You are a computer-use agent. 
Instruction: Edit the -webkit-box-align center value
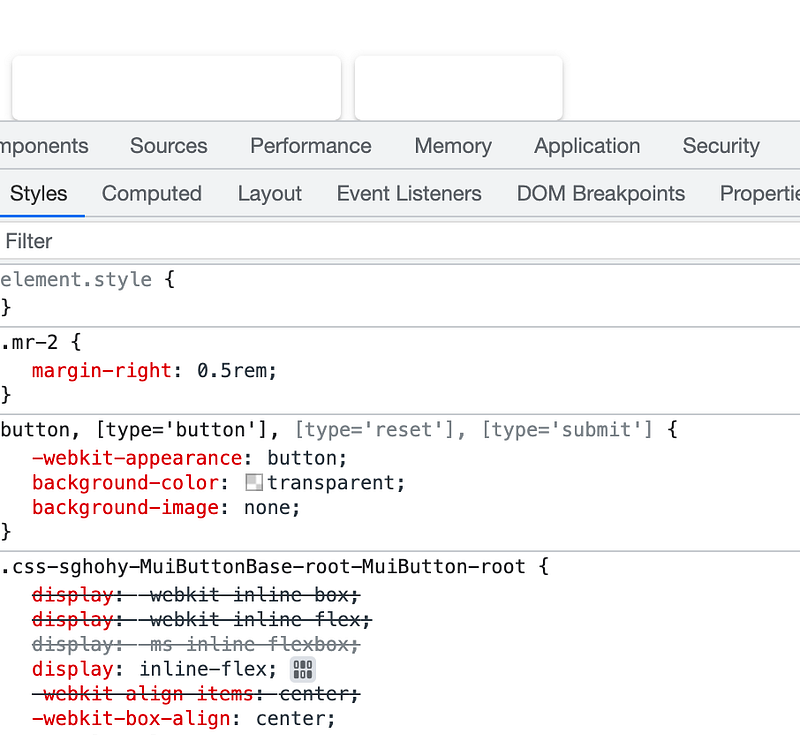(x=289, y=719)
